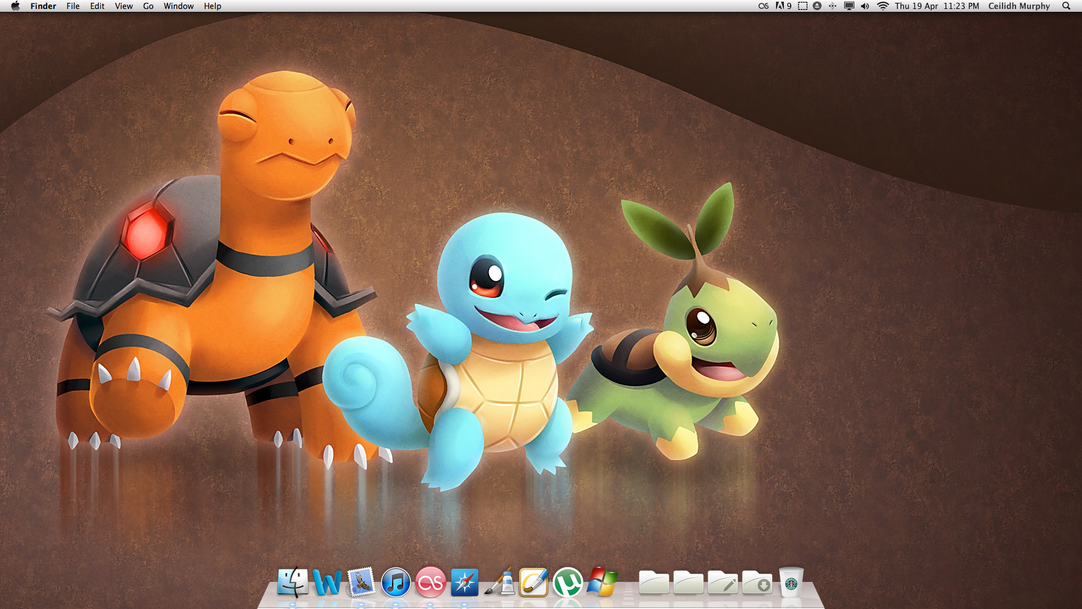Open the Apple menu
The image size is (1082, 609).
click(x=15, y=6)
